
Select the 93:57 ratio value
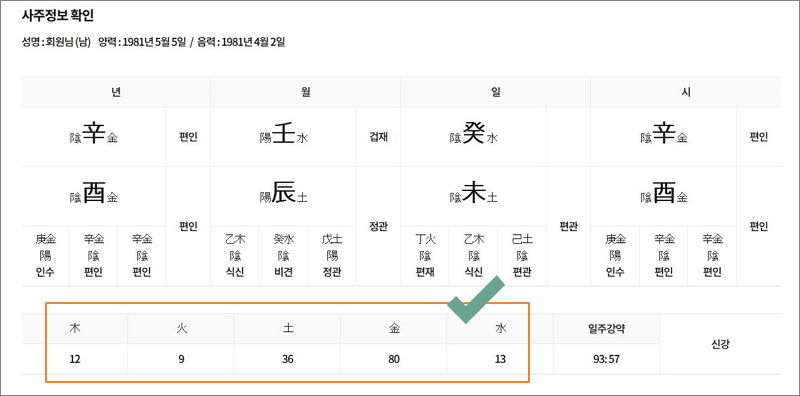click(x=606, y=359)
